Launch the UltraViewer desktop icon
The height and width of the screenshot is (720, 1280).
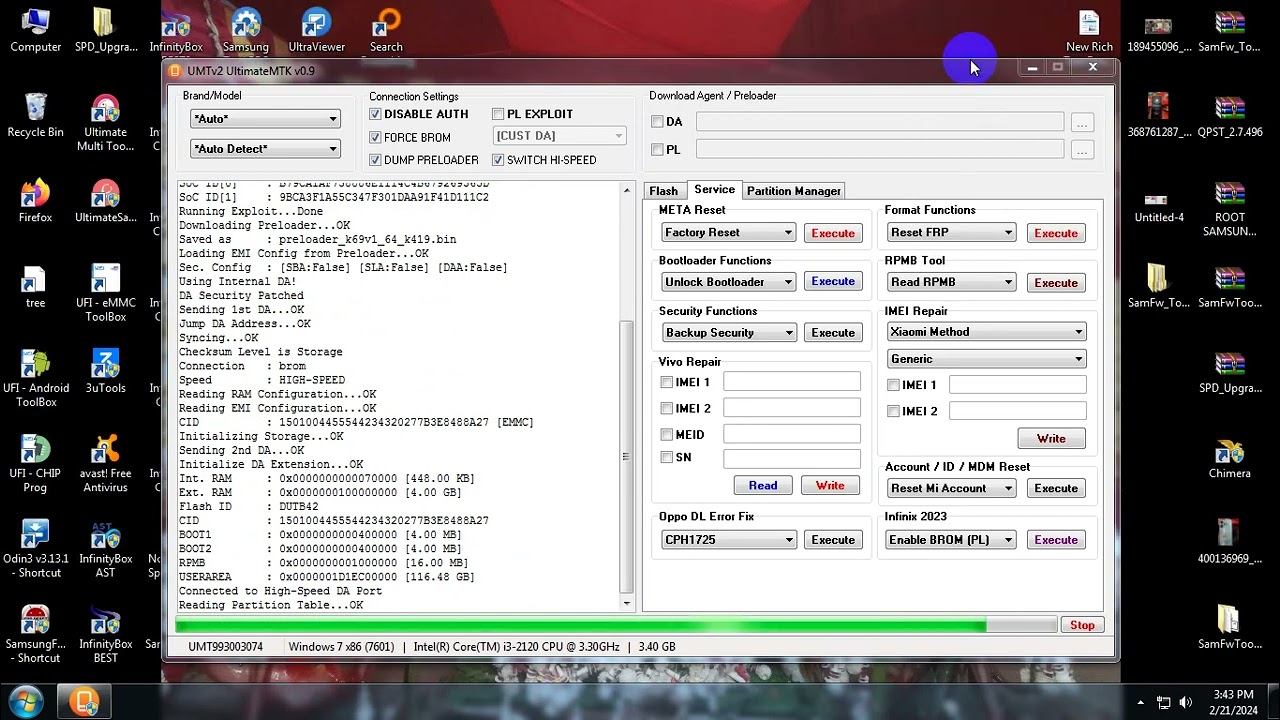pos(316,28)
